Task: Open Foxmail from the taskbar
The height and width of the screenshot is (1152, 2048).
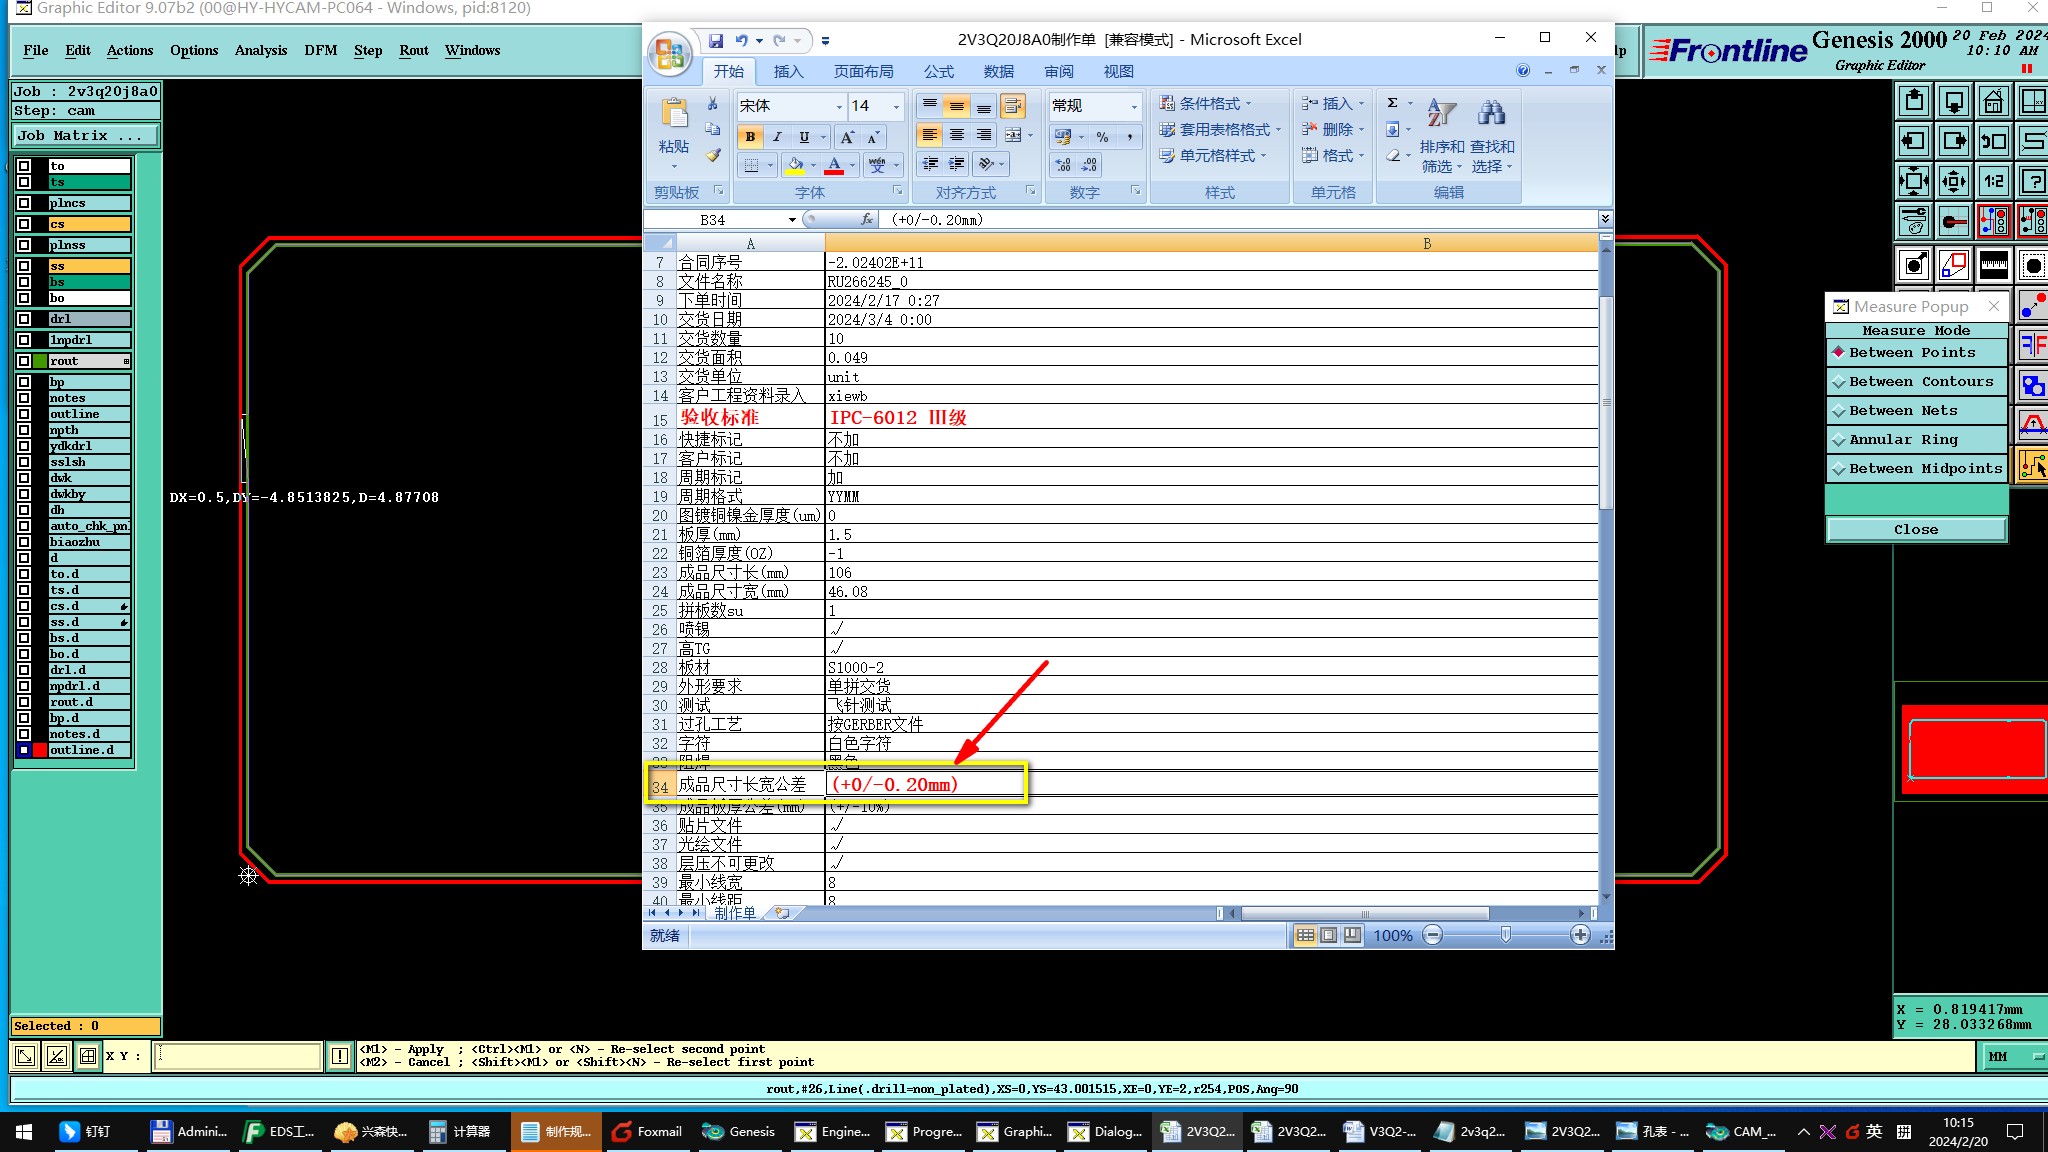Action: (648, 1131)
